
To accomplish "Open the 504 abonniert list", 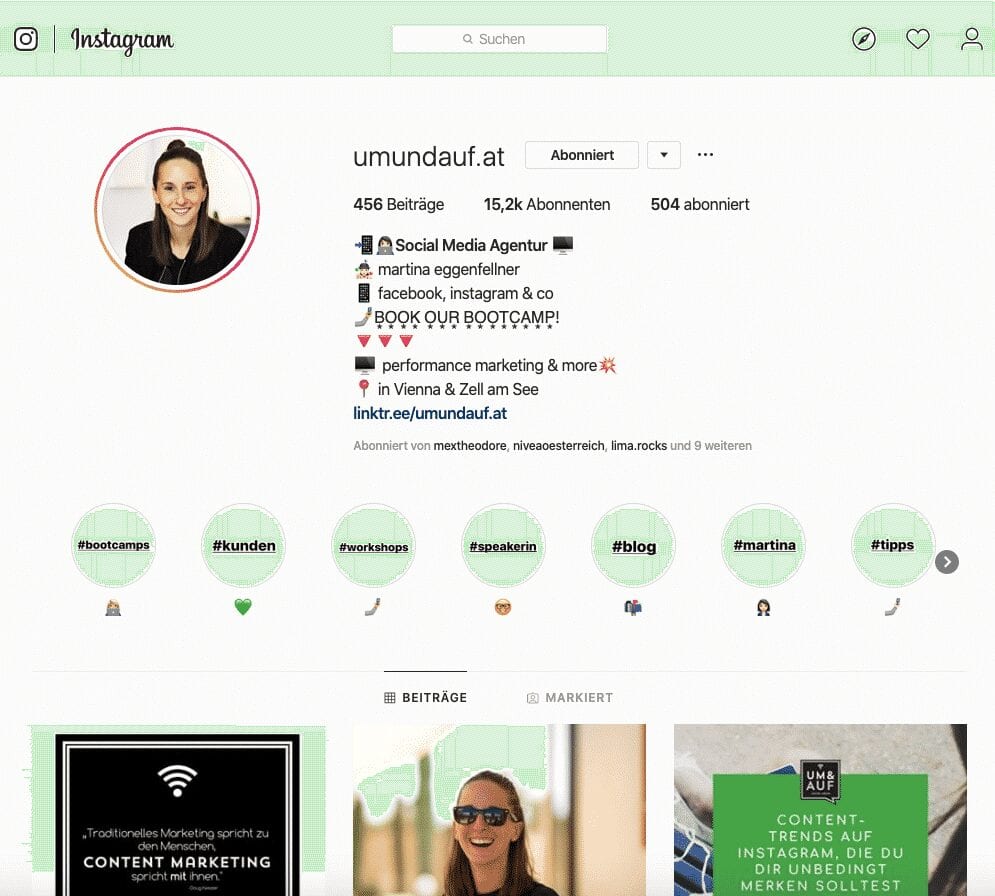I will tap(700, 204).
